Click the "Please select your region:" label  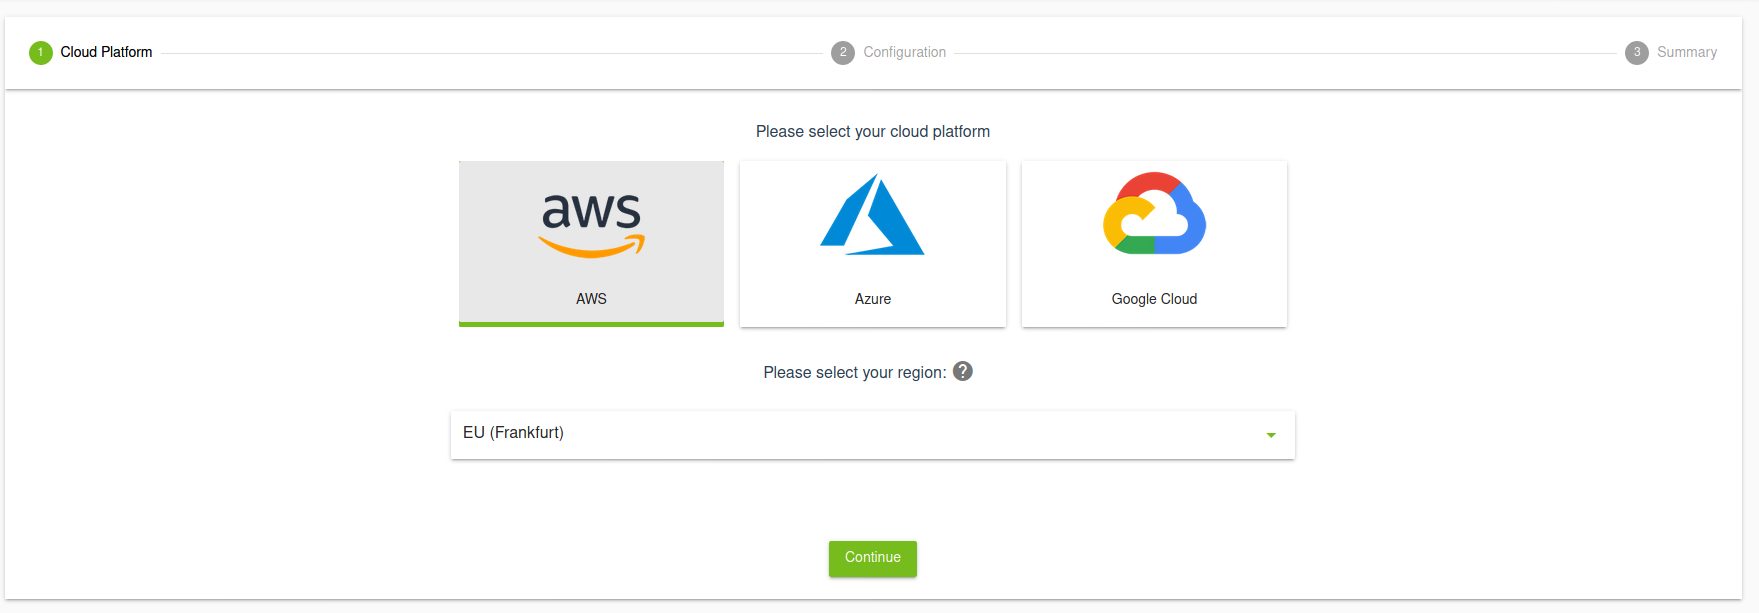tap(855, 372)
